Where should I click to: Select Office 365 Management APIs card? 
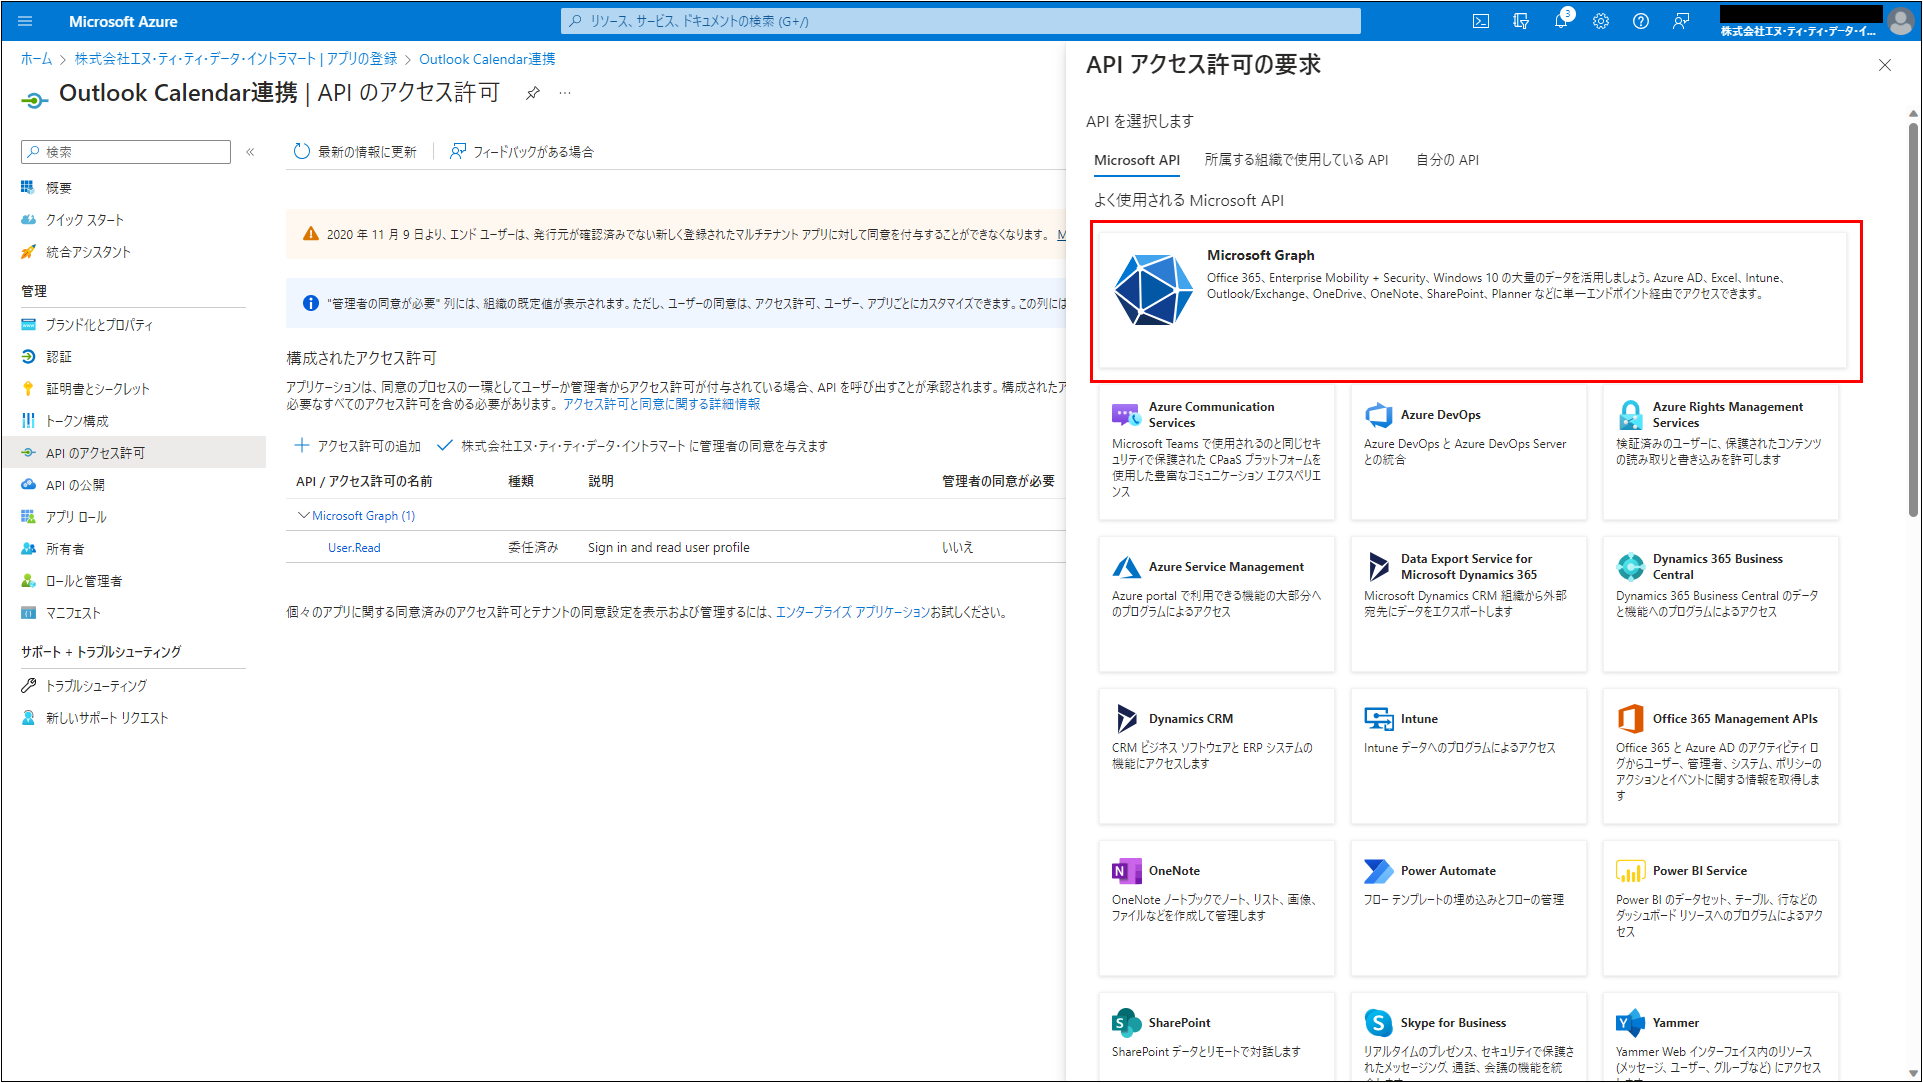click(x=1721, y=756)
